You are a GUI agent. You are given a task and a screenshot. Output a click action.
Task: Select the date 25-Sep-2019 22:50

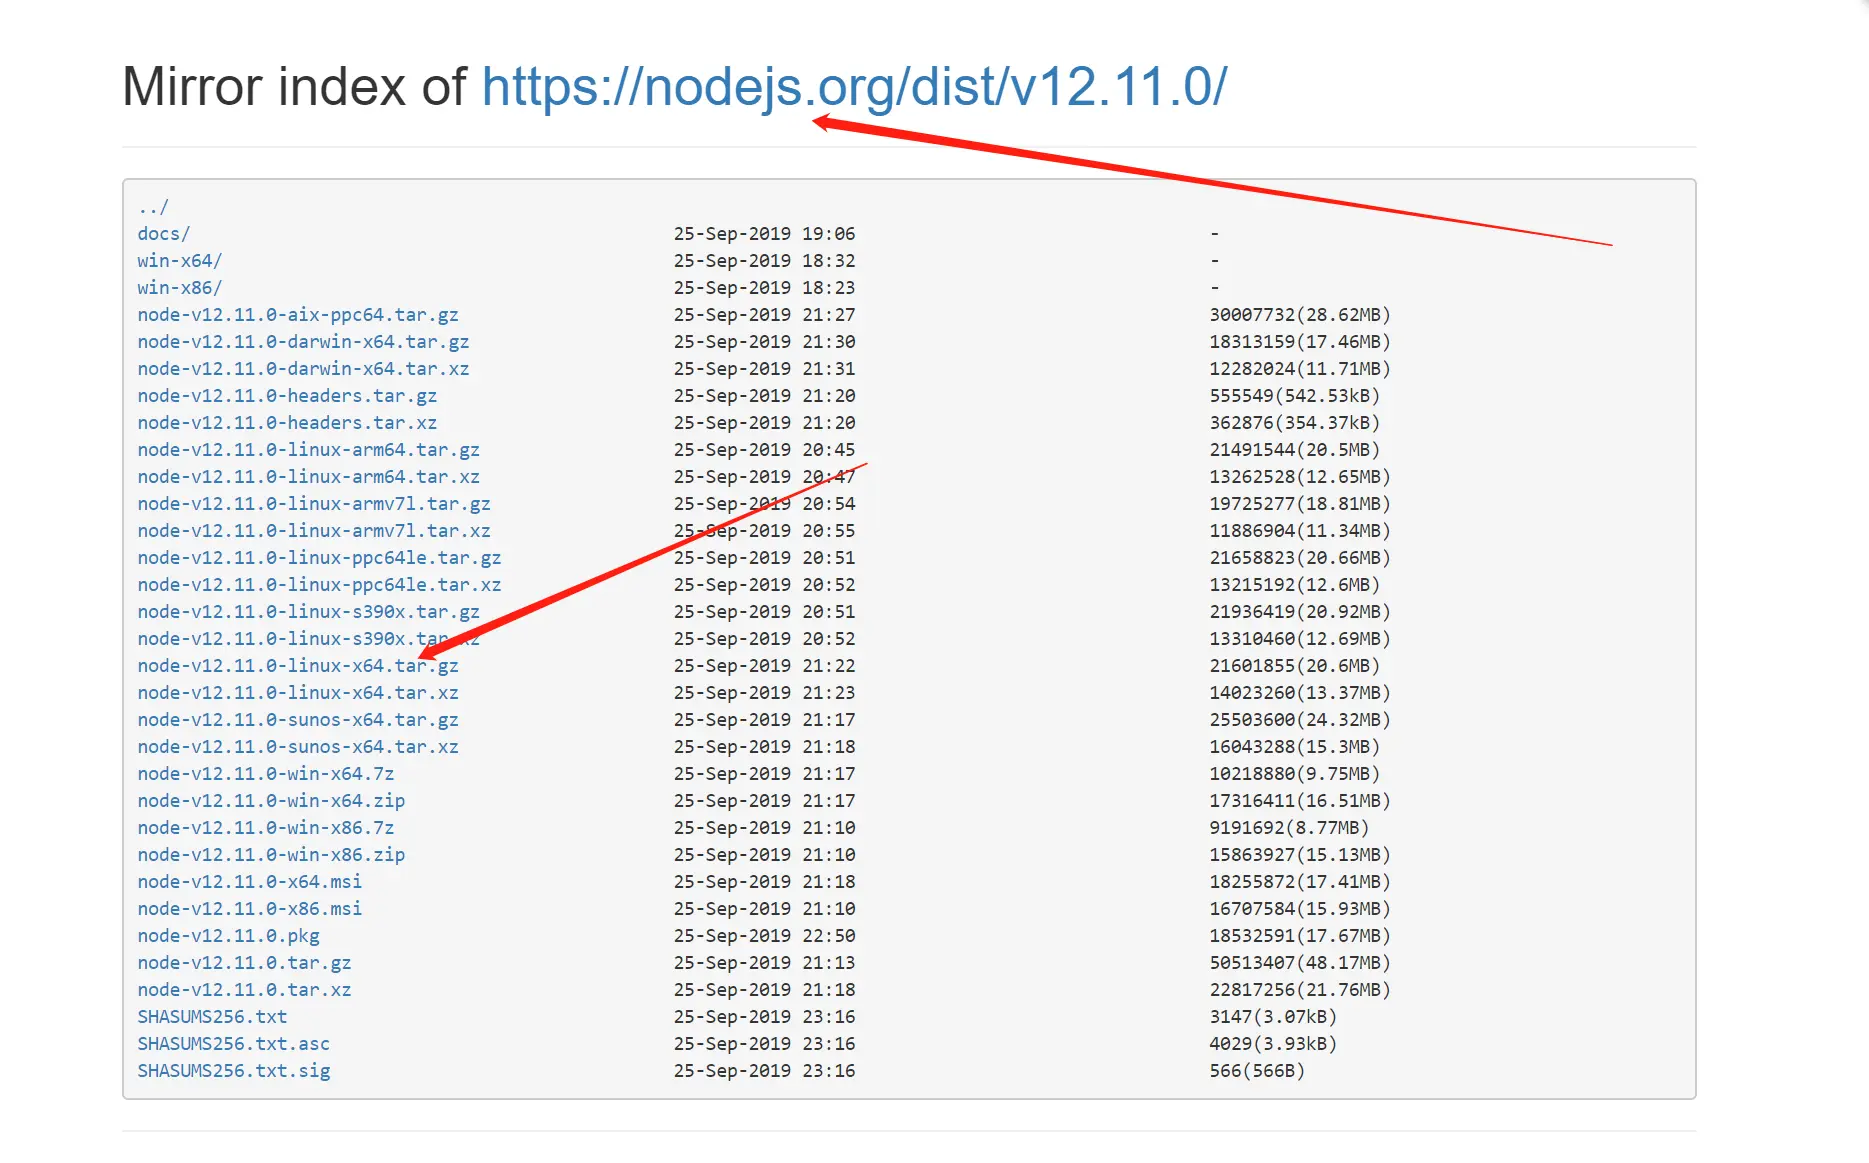point(765,936)
